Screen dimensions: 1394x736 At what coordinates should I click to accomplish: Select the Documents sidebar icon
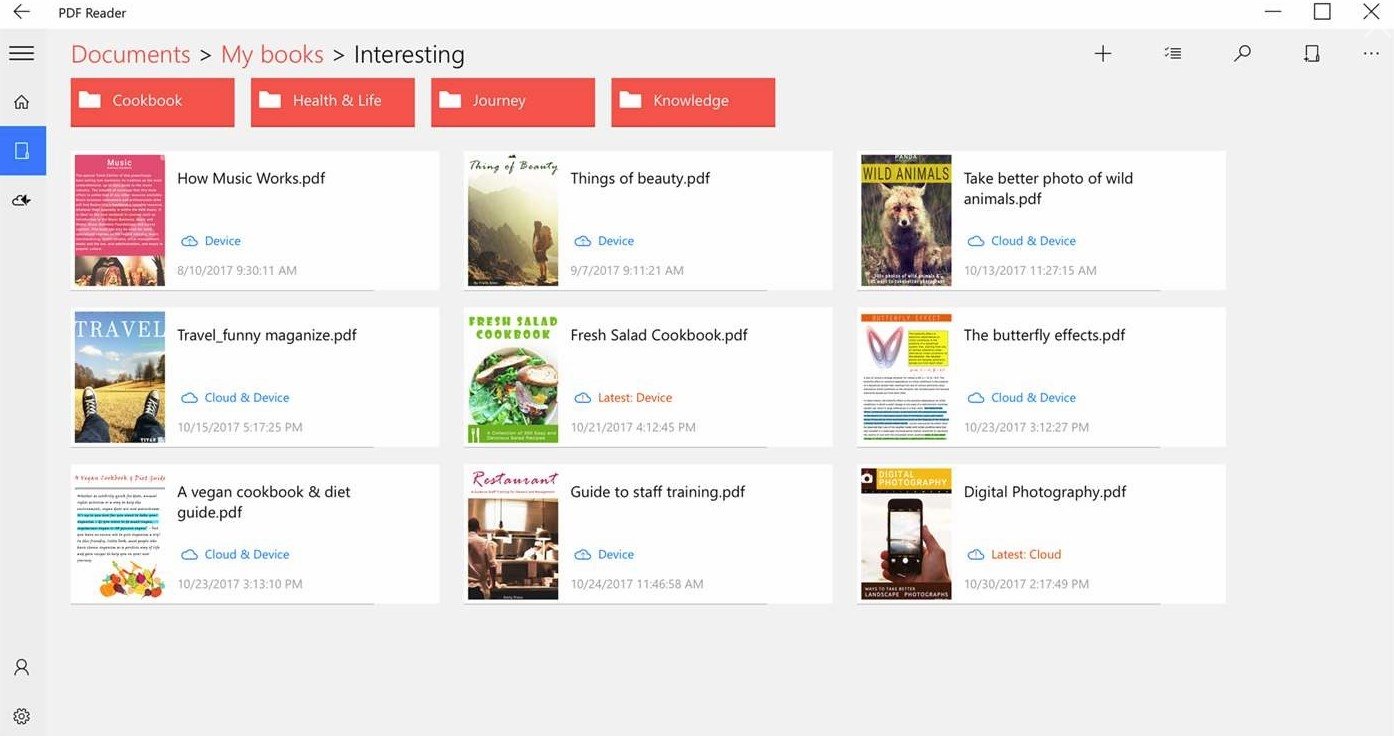tap(22, 151)
